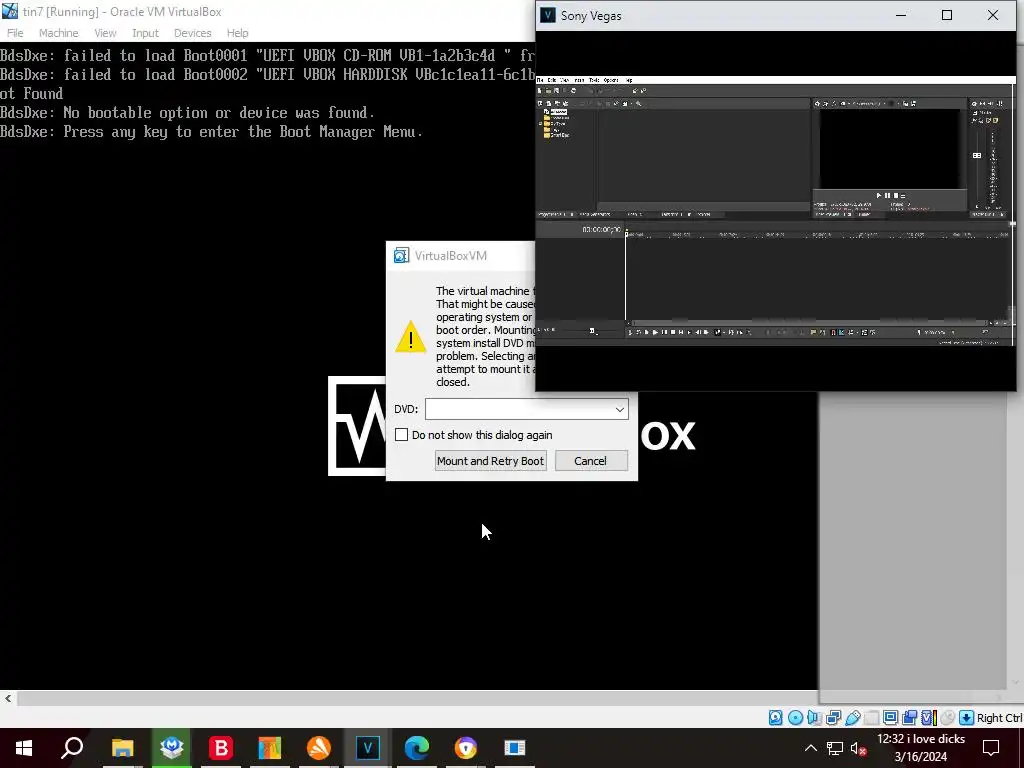This screenshot has width=1024, height=768.
Task: Click the blue window app on taskbar
Action: point(515,748)
